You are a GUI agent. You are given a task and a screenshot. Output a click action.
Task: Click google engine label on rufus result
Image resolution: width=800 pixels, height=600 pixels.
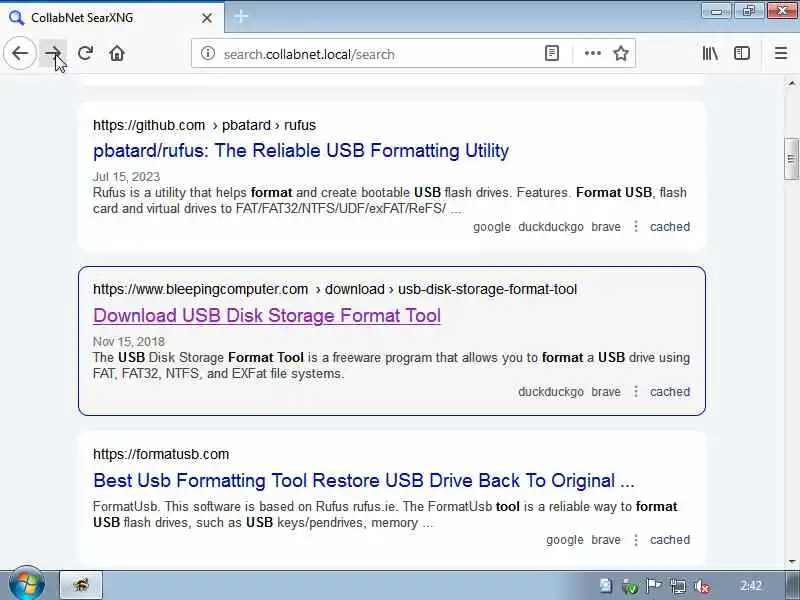491,227
